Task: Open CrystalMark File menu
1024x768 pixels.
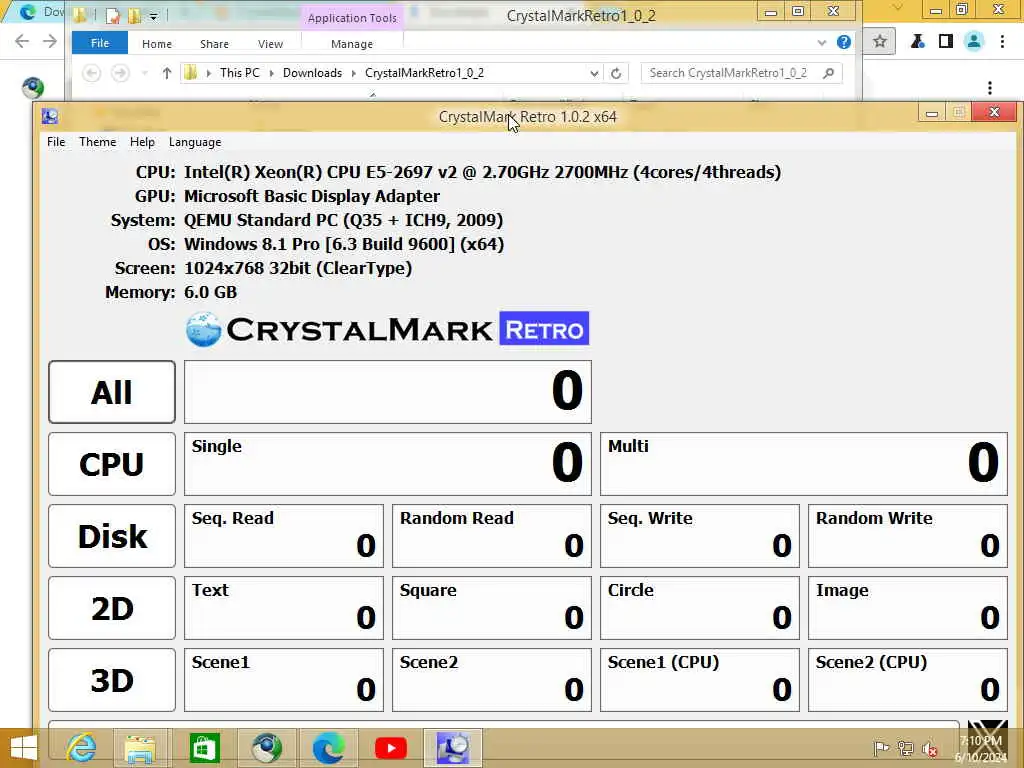Action: pyautogui.click(x=56, y=142)
